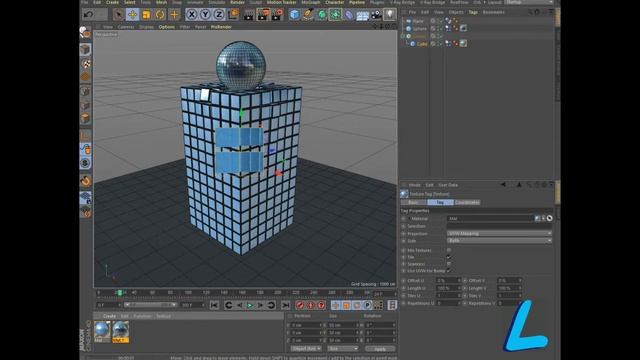Jump to the end of the timeline

coord(286,305)
